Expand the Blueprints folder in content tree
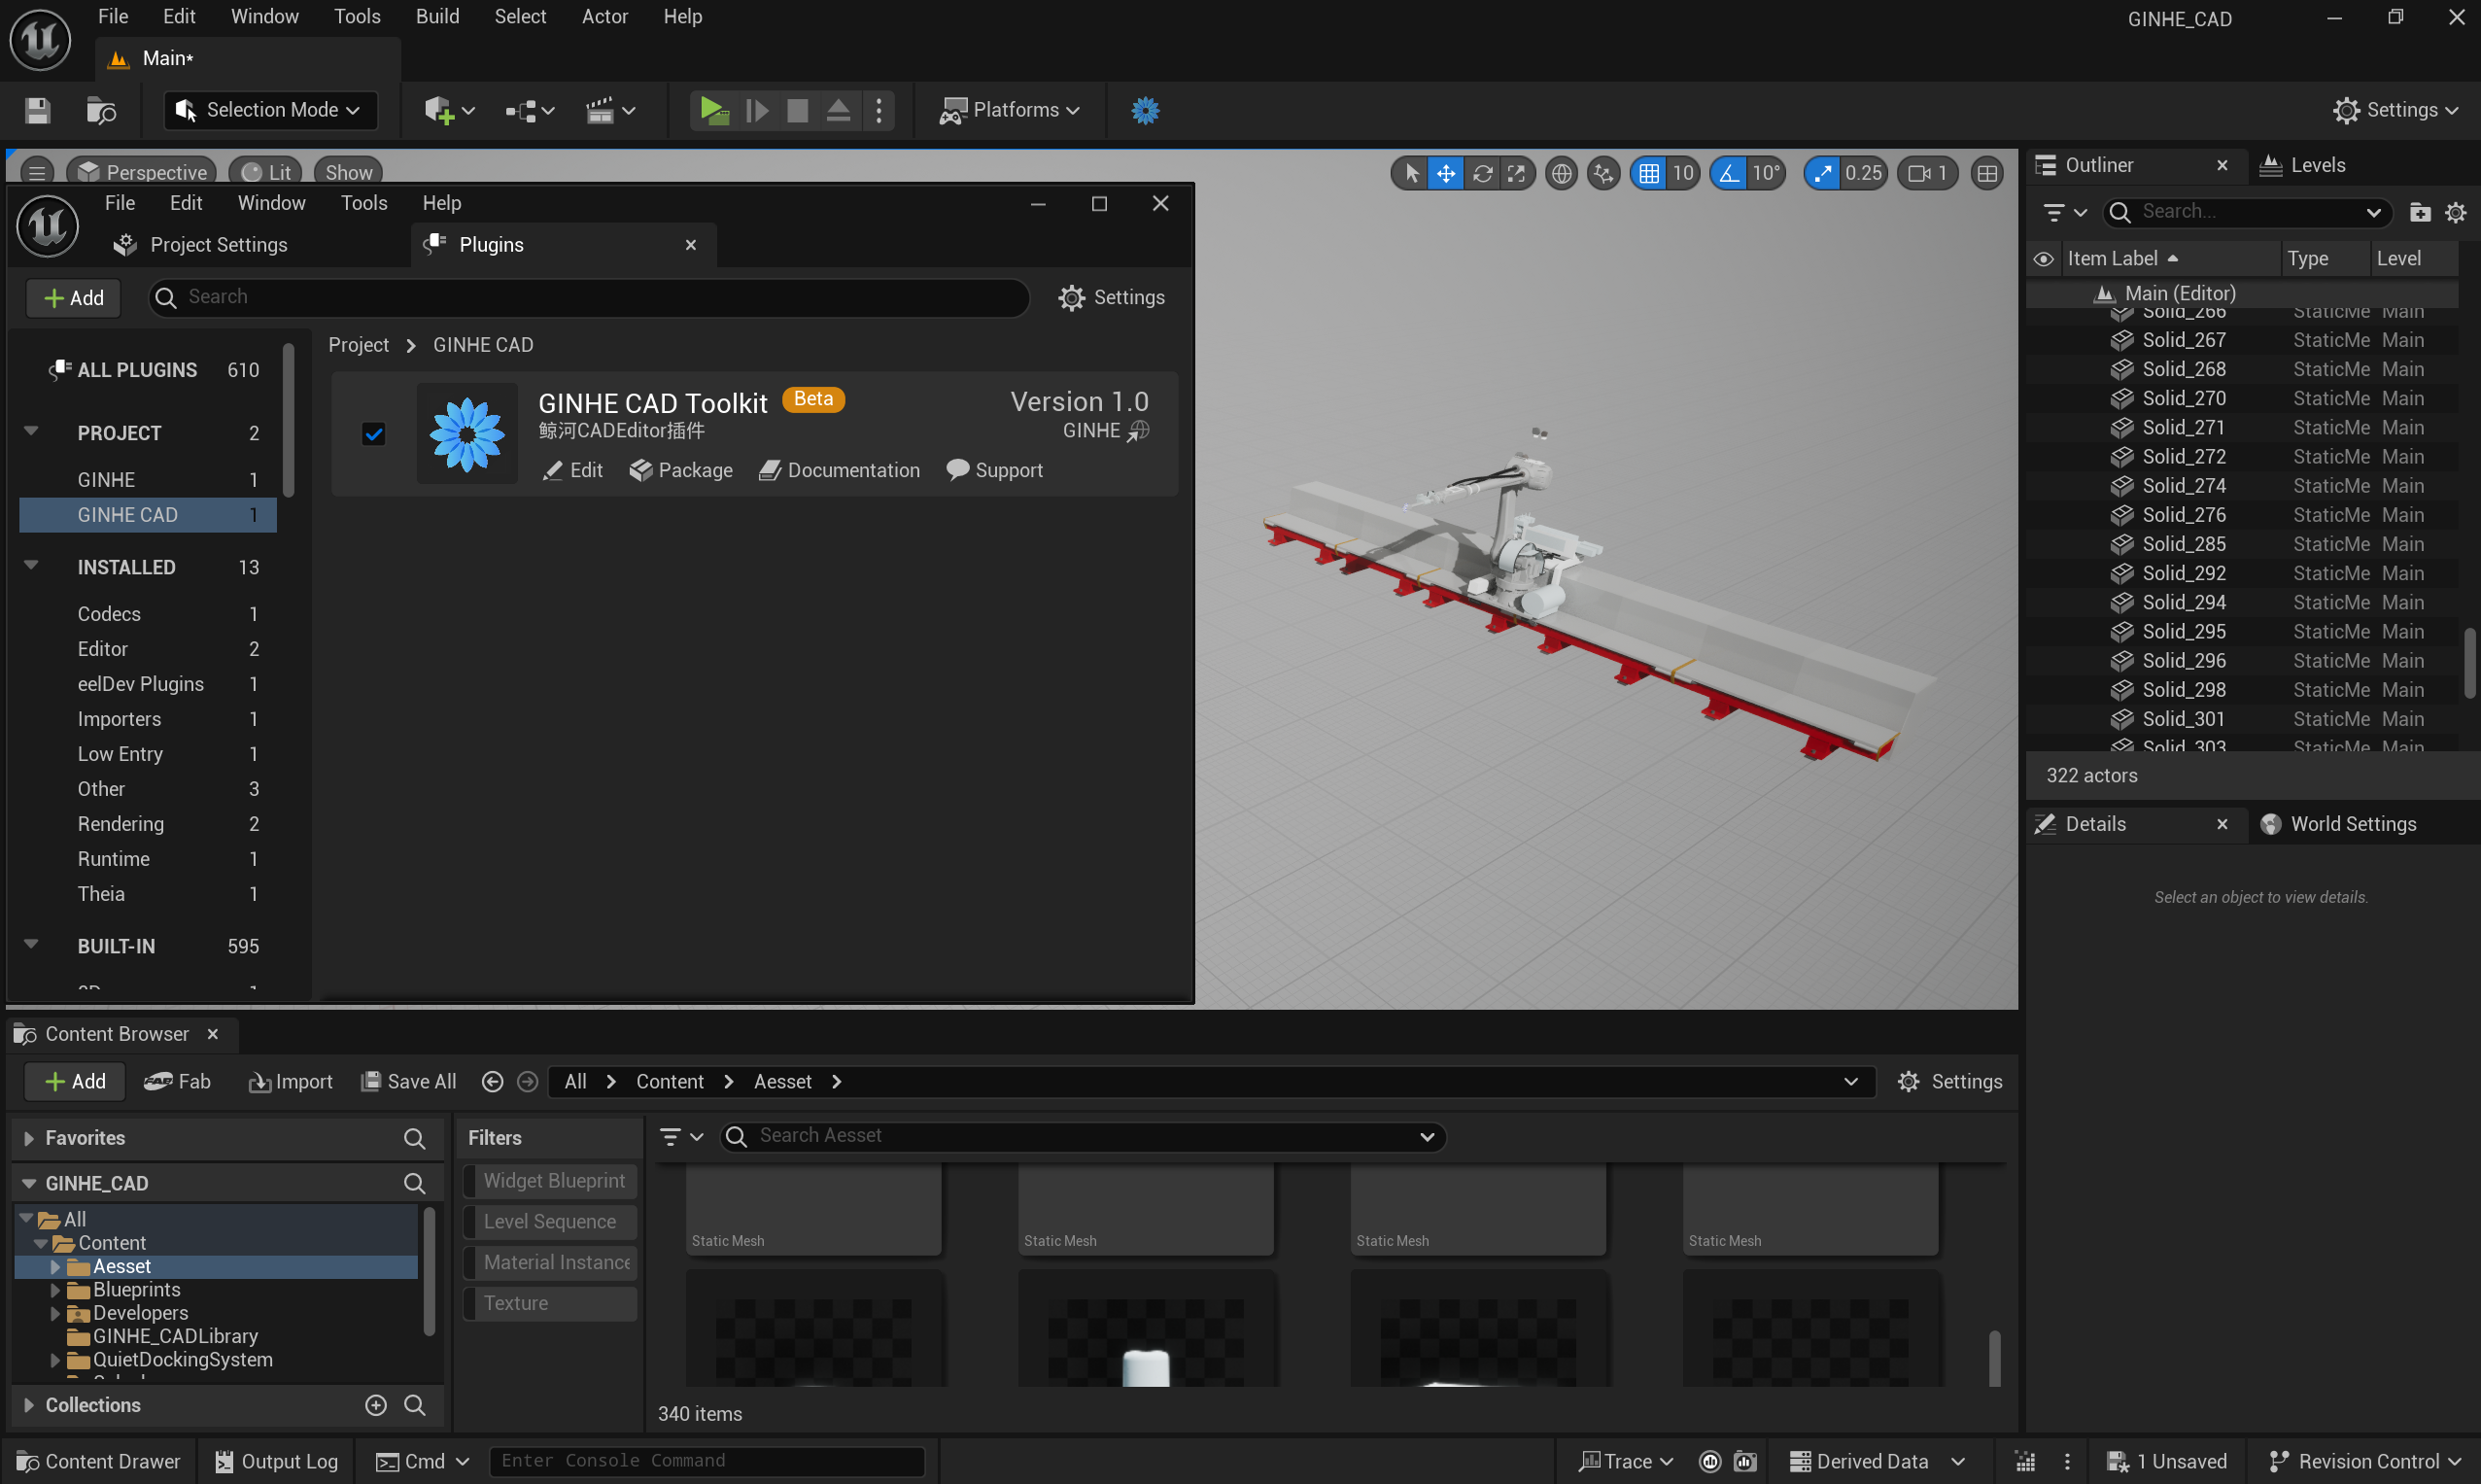Image resolution: width=2481 pixels, height=1484 pixels. tap(55, 1290)
